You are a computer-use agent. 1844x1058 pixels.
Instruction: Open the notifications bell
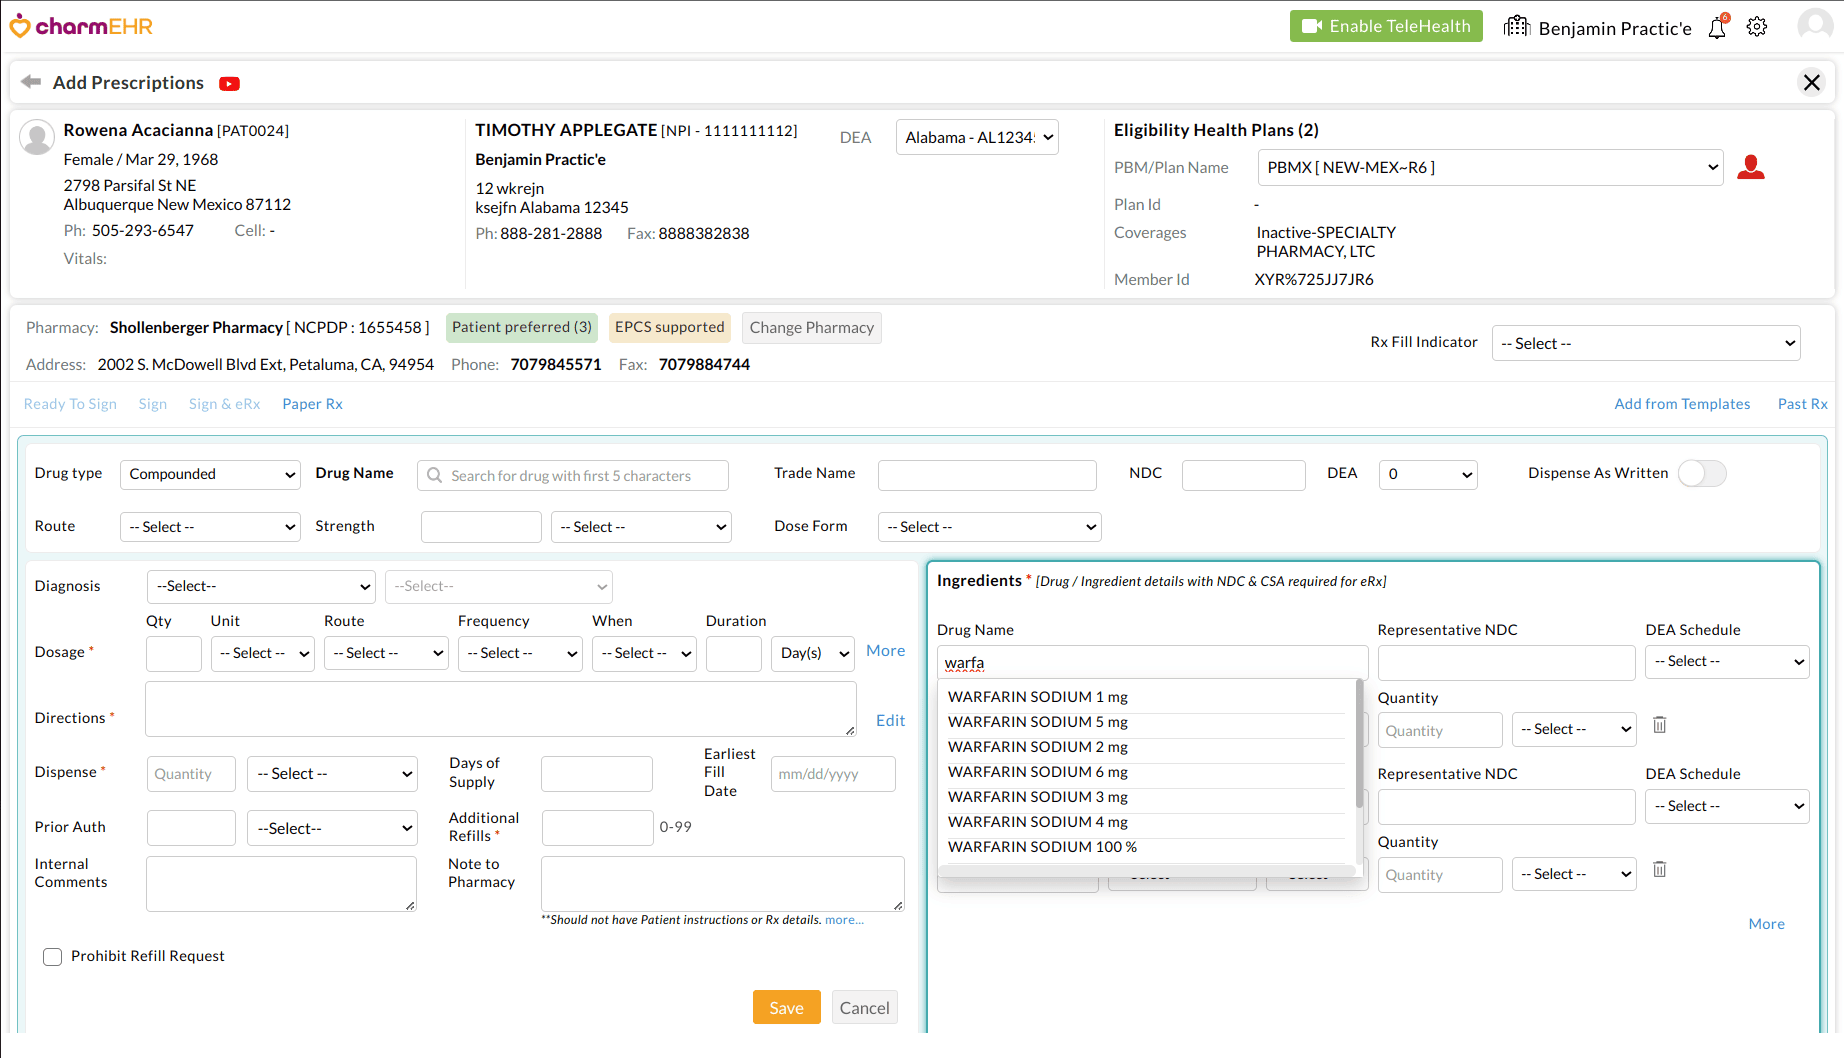click(x=1717, y=28)
